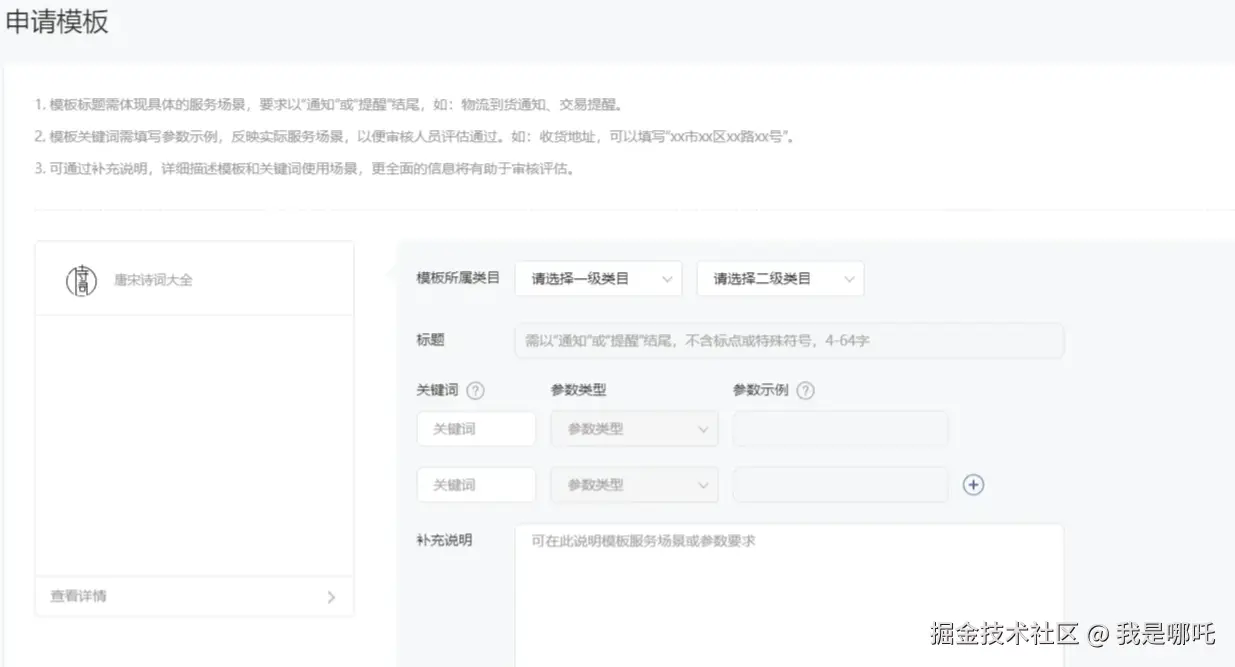Expand the second row 参数类型 dropdown
The height and width of the screenshot is (667, 1235).
click(634, 485)
